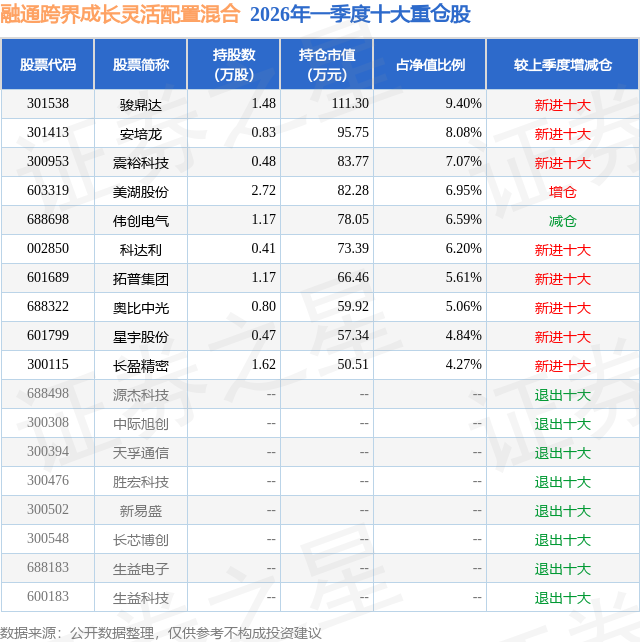The image size is (640, 642).
Task: Click stock name 安培龙
Action: [141, 134]
